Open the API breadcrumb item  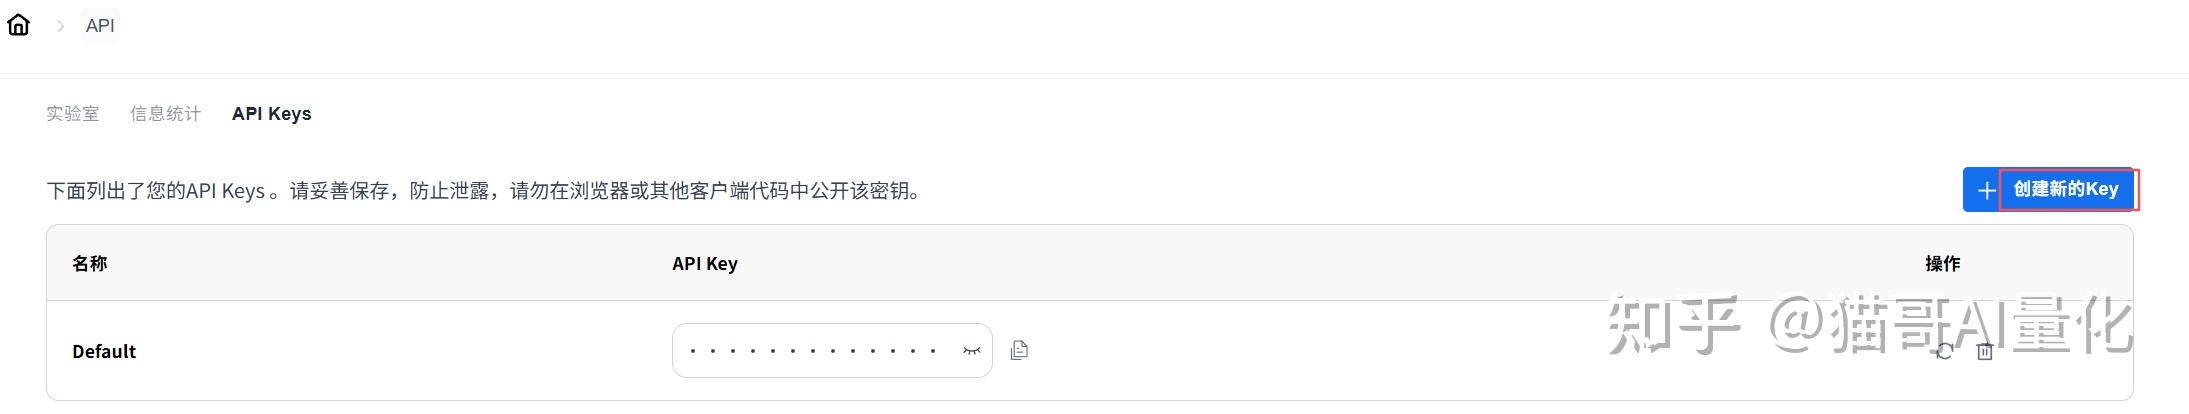click(x=100, y=26)
